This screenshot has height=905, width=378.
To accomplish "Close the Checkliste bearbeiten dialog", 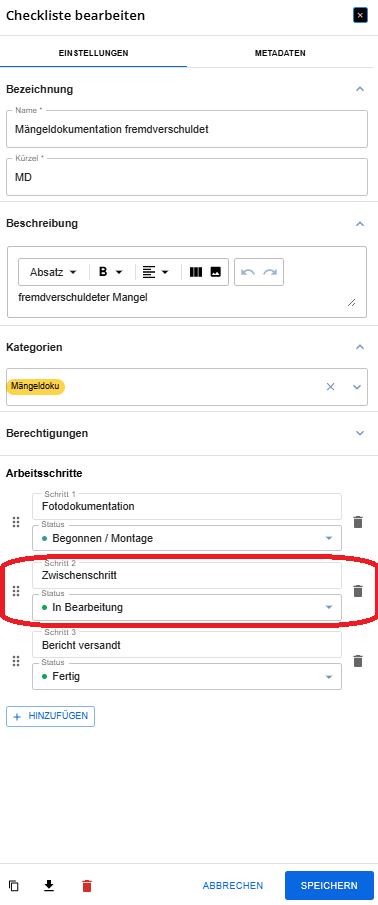I will click(360, 16).
